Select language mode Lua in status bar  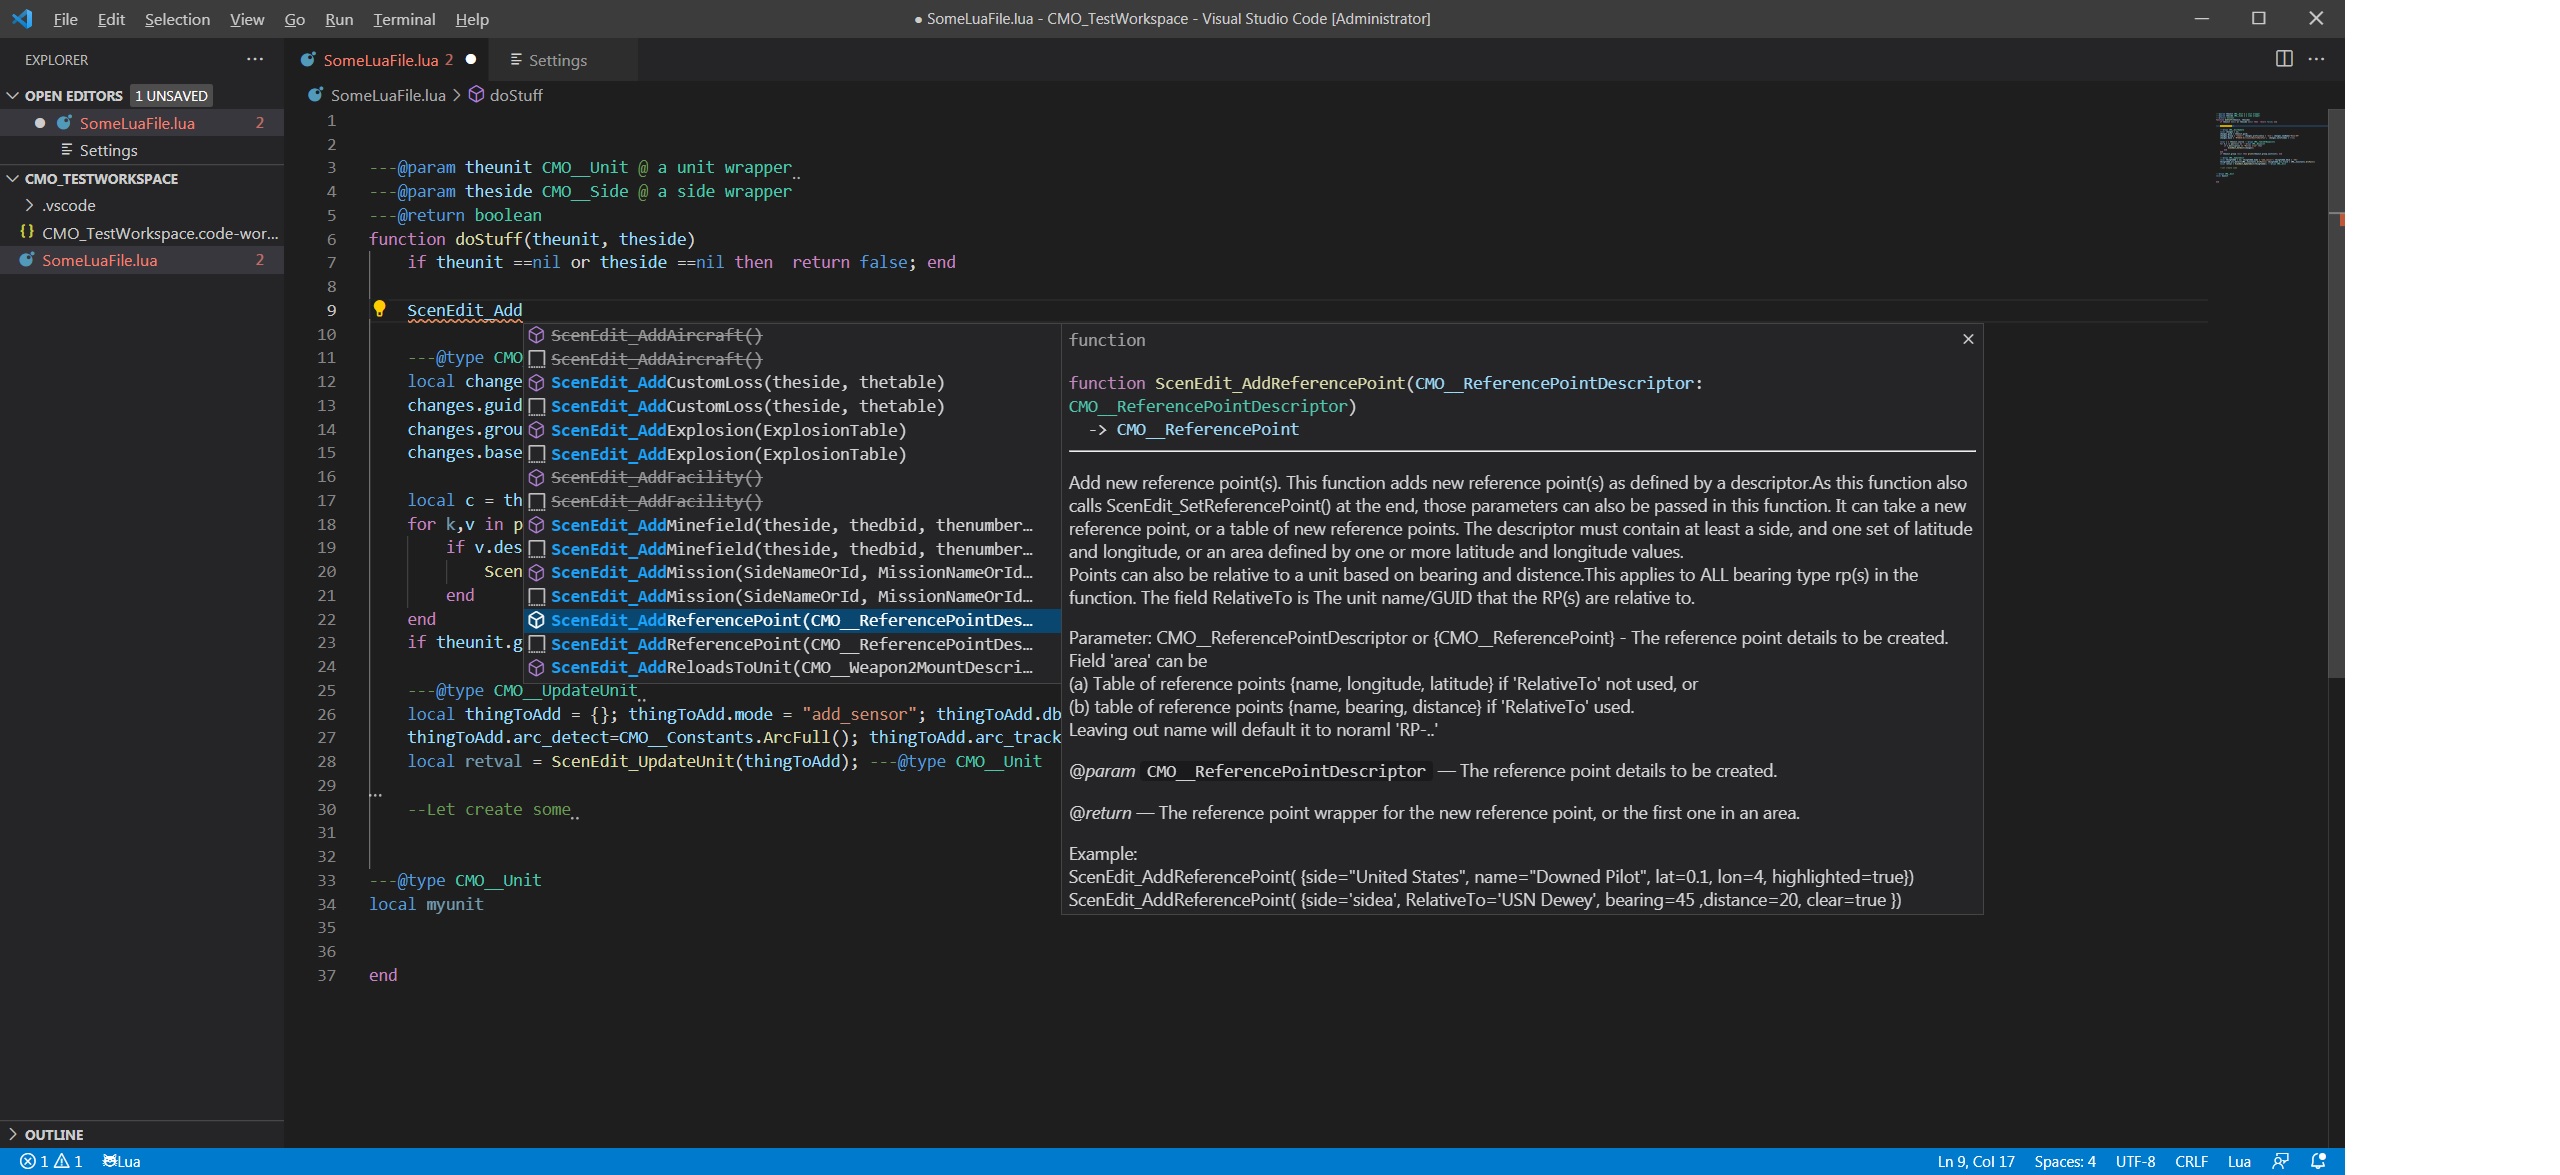(x=2239, y=1161)
